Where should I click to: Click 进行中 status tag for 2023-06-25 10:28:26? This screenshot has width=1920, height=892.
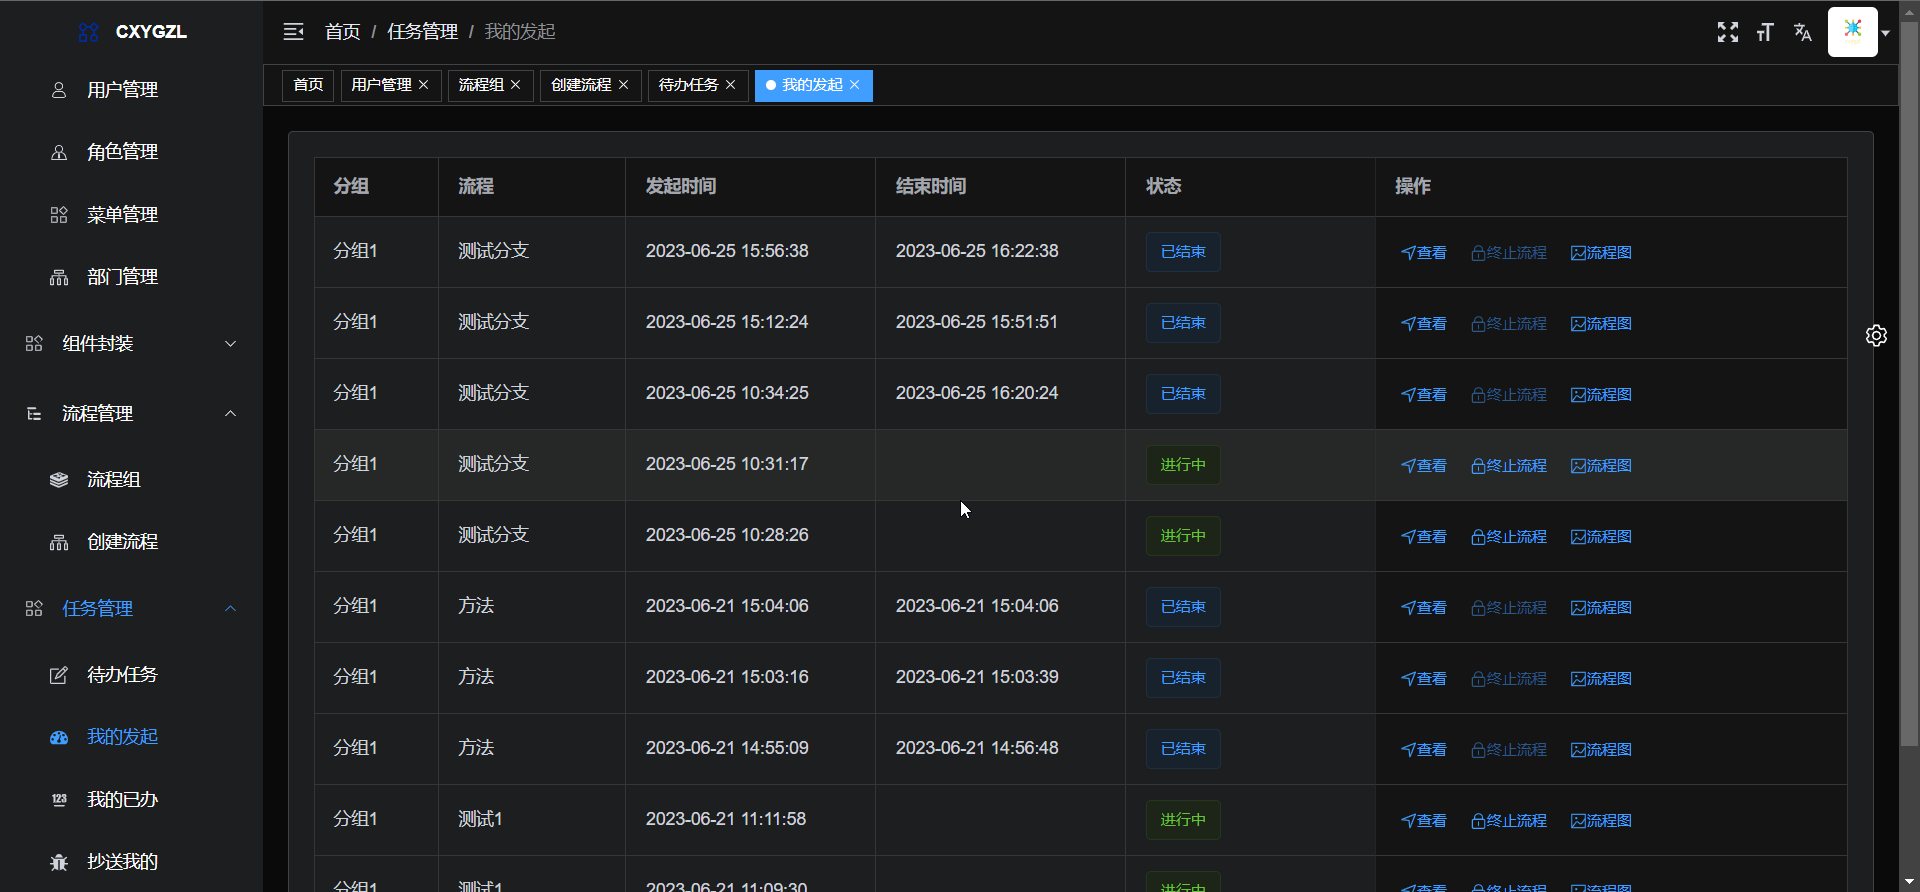(1183, 536)
